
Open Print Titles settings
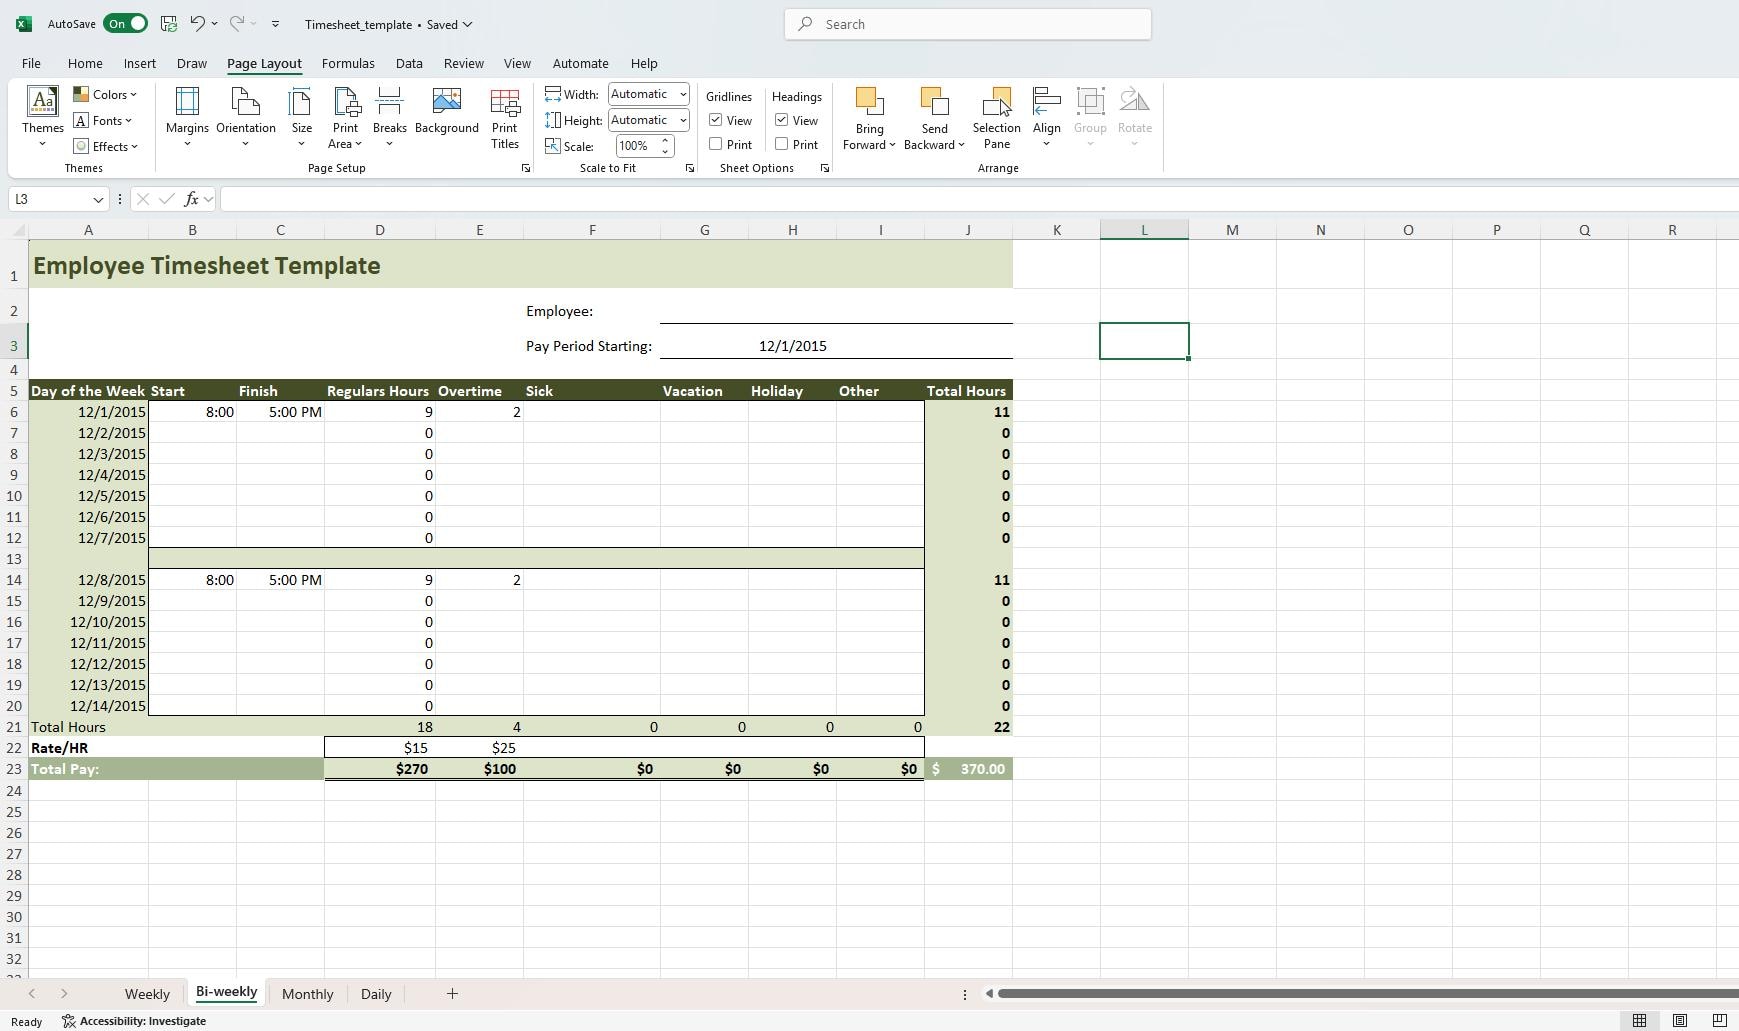pyautogui.click(x=505, y=118)
